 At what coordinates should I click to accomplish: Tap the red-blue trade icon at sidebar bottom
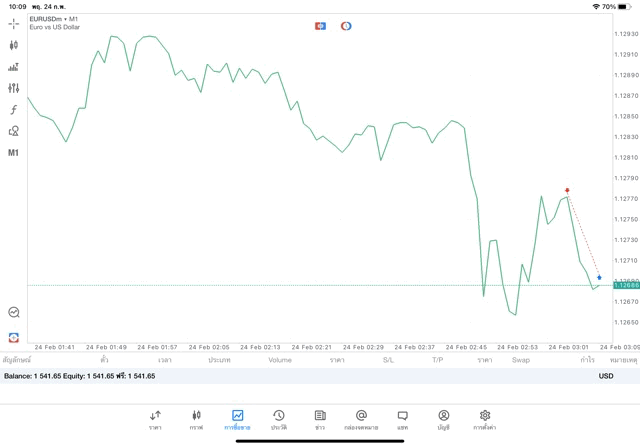14,338
